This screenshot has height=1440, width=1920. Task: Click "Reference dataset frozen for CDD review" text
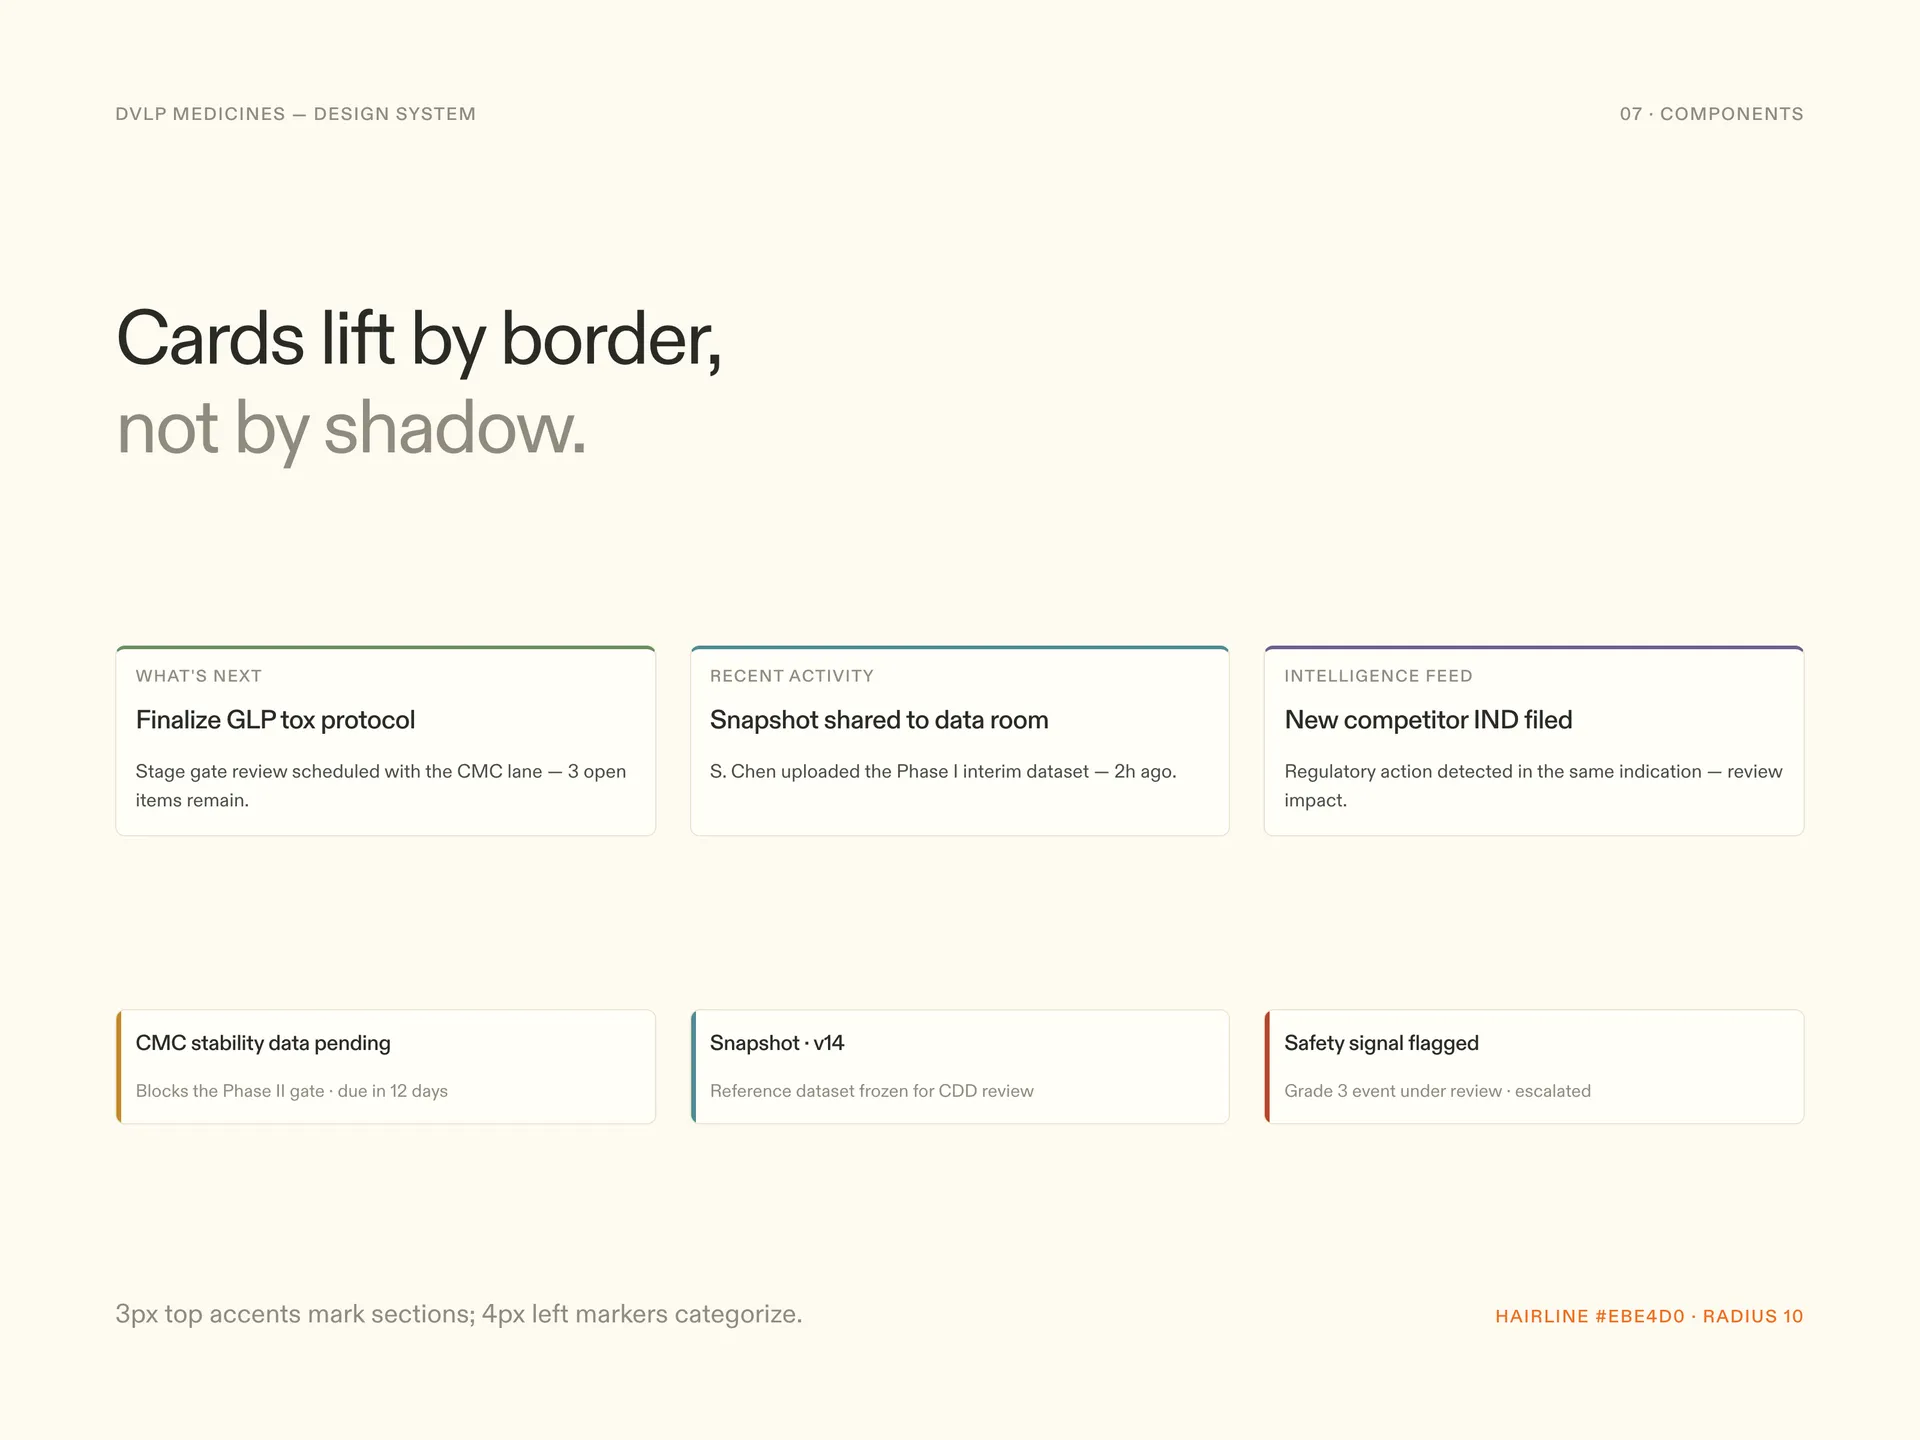[872, 1091]
